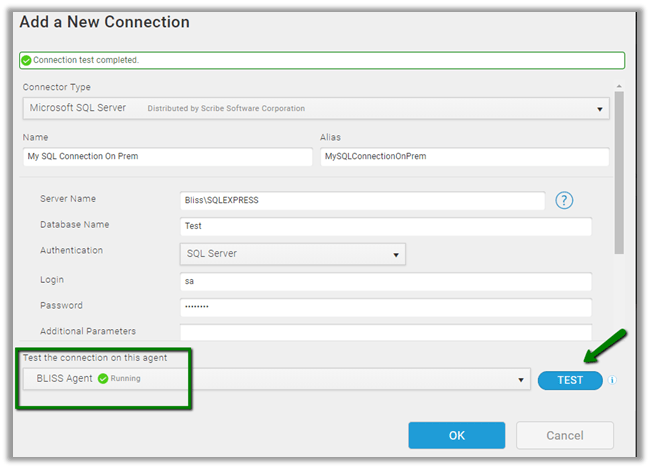
Task: Click the green Running status check icon
Action: coord(103,379)
